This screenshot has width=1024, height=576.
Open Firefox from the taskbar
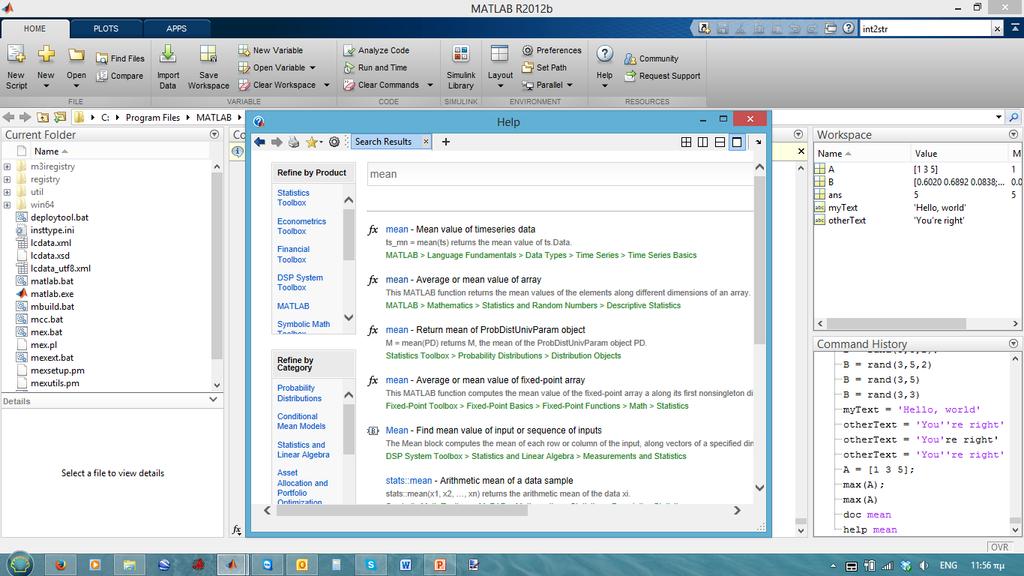click(x=61, y=565)
